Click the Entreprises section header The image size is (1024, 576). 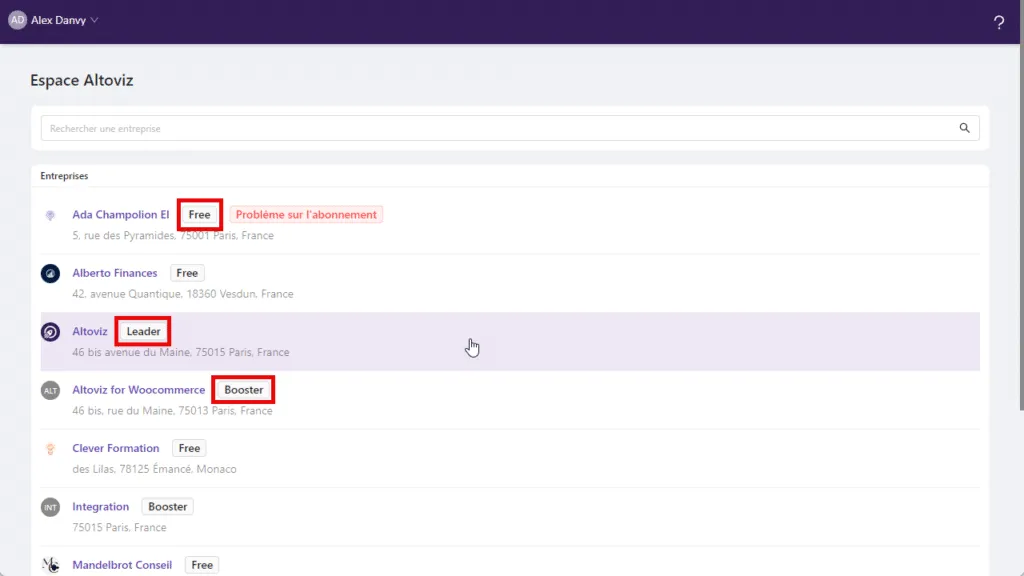click(x=64, y=176)
